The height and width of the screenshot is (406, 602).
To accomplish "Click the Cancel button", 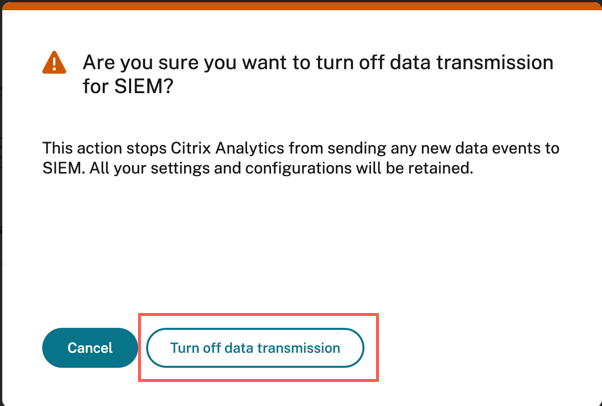I will pos(89,348).
